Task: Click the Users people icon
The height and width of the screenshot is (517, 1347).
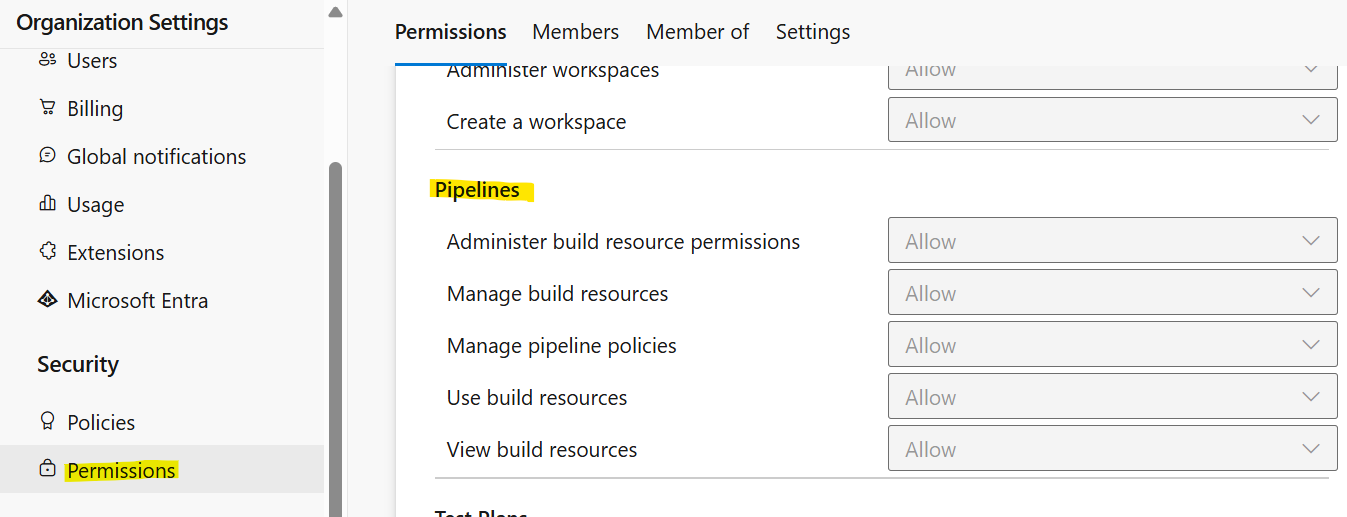Action: [47, 60]
